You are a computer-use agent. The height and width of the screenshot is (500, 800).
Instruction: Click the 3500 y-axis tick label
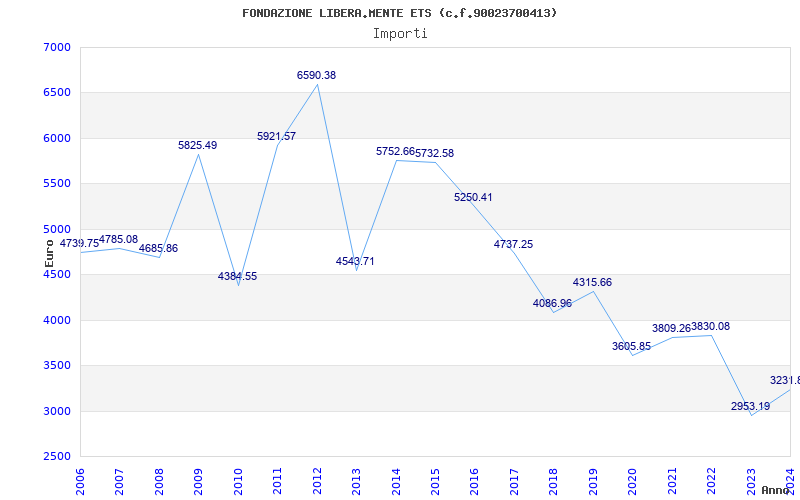[x=57, y=366]
